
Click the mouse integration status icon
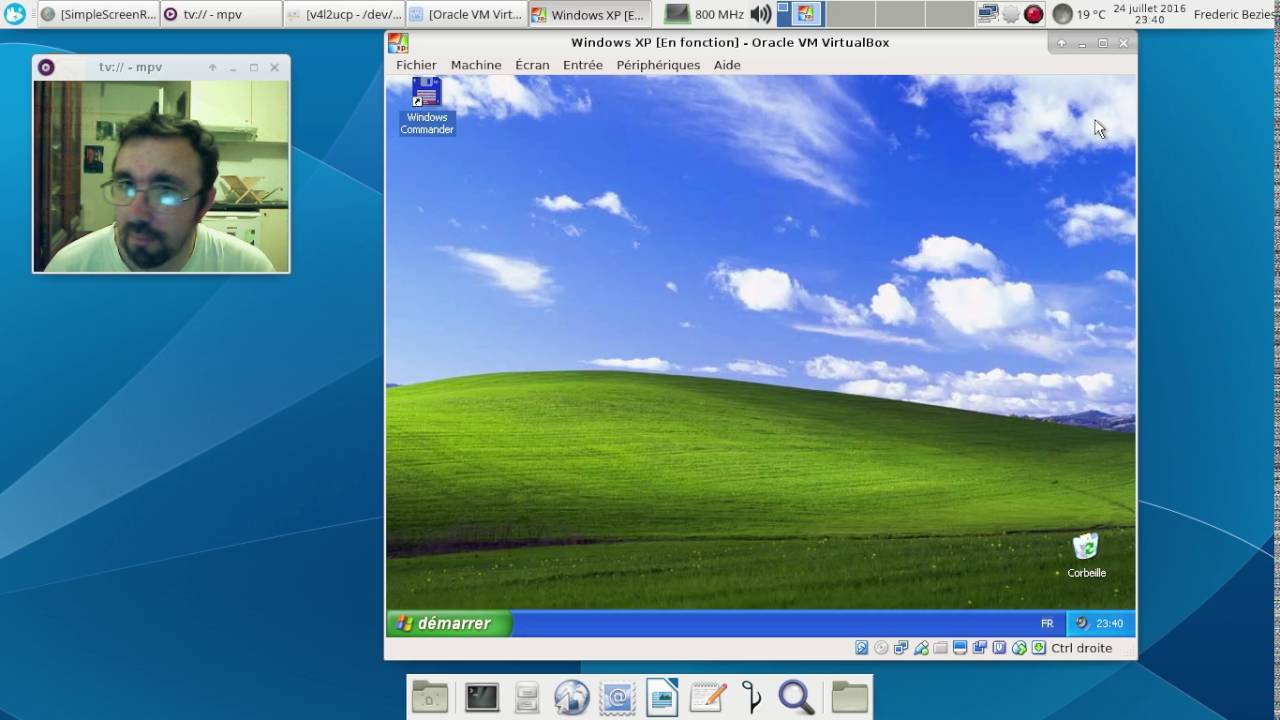point(1019,648)
